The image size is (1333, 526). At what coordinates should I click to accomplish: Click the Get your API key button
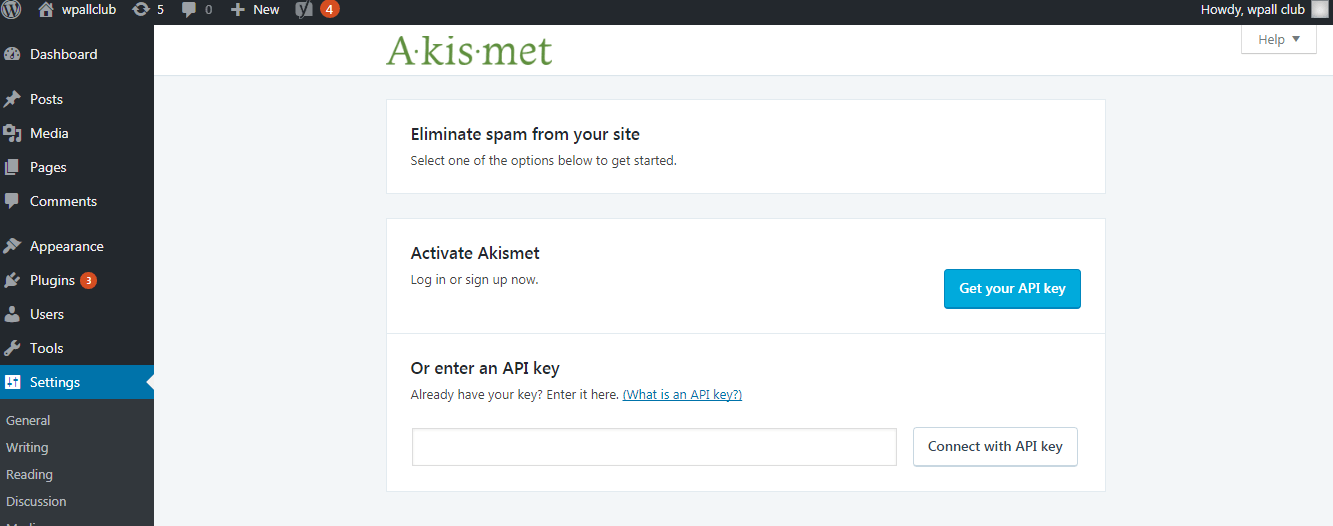coord(1012,289)
